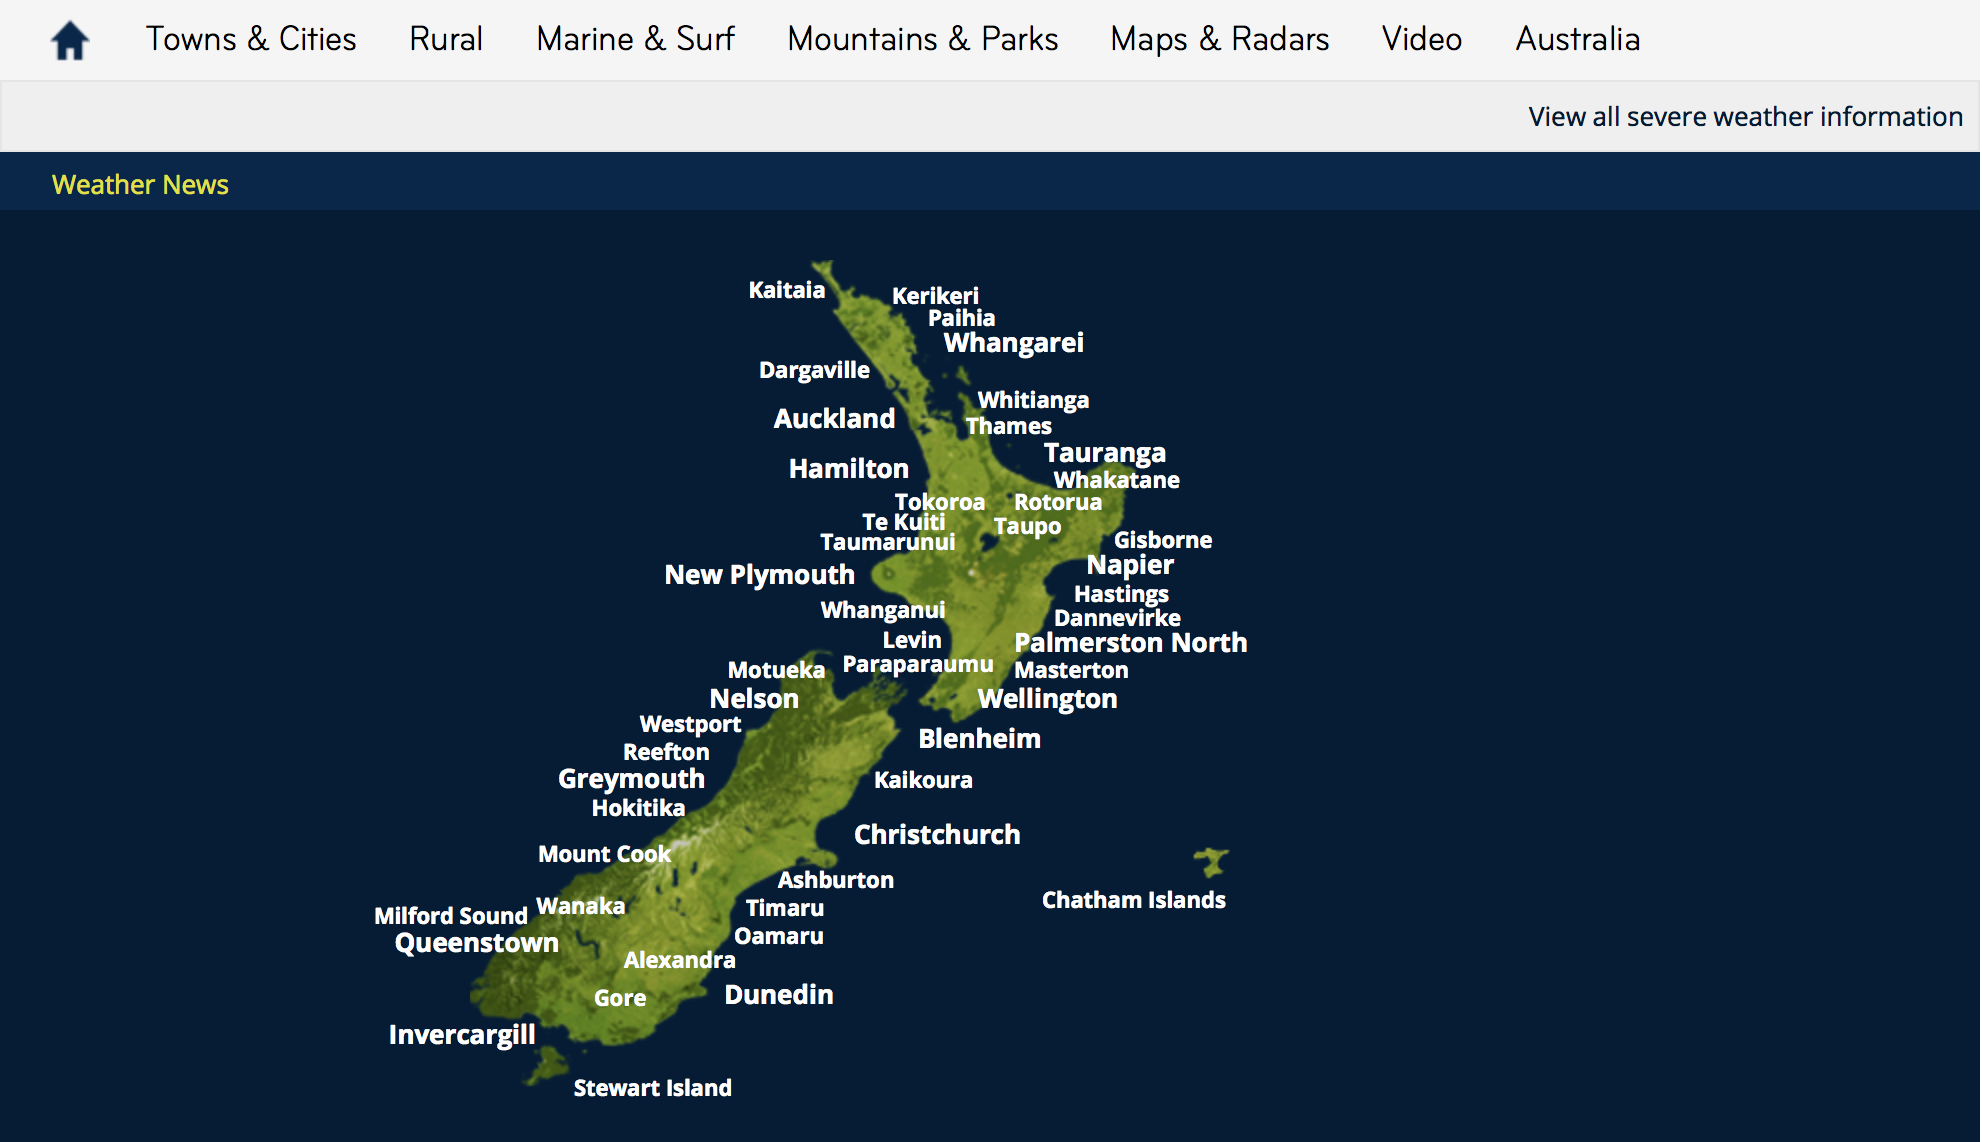1982x1142 pixels.
Task: Click Queenstown label on the map
Action: click(x=476, y=943)
